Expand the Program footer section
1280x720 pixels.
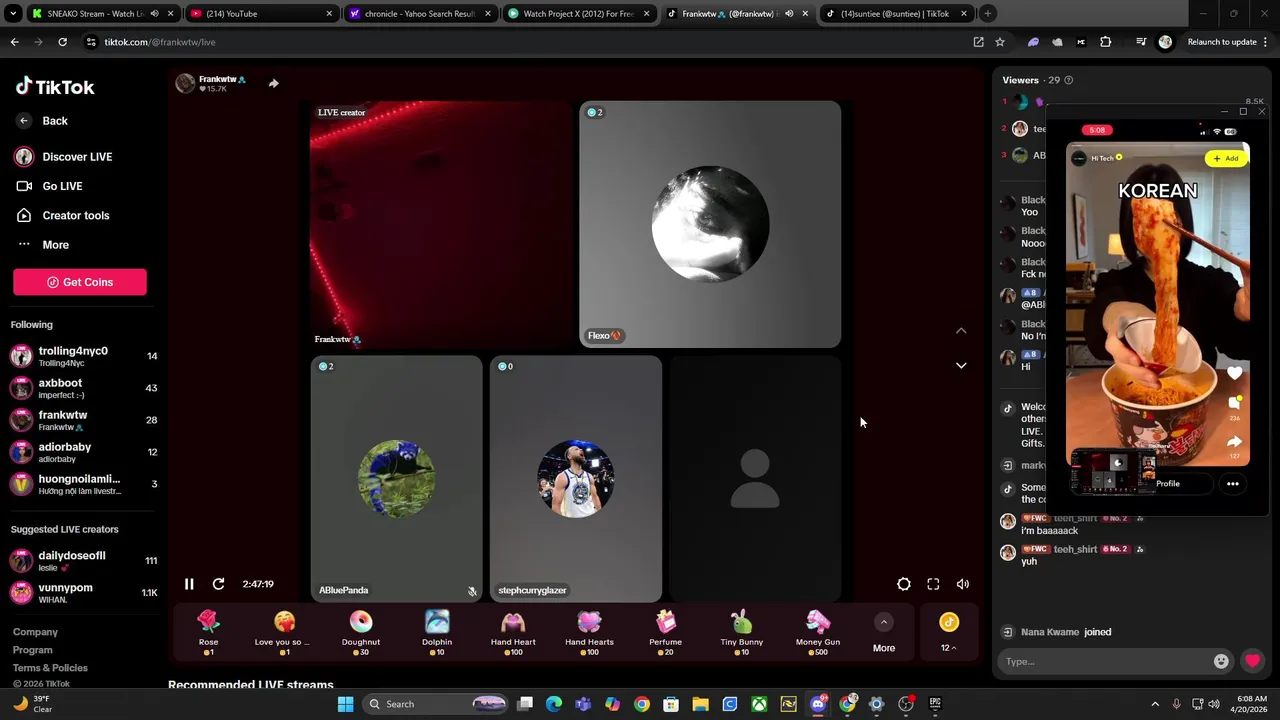[33, 650]
